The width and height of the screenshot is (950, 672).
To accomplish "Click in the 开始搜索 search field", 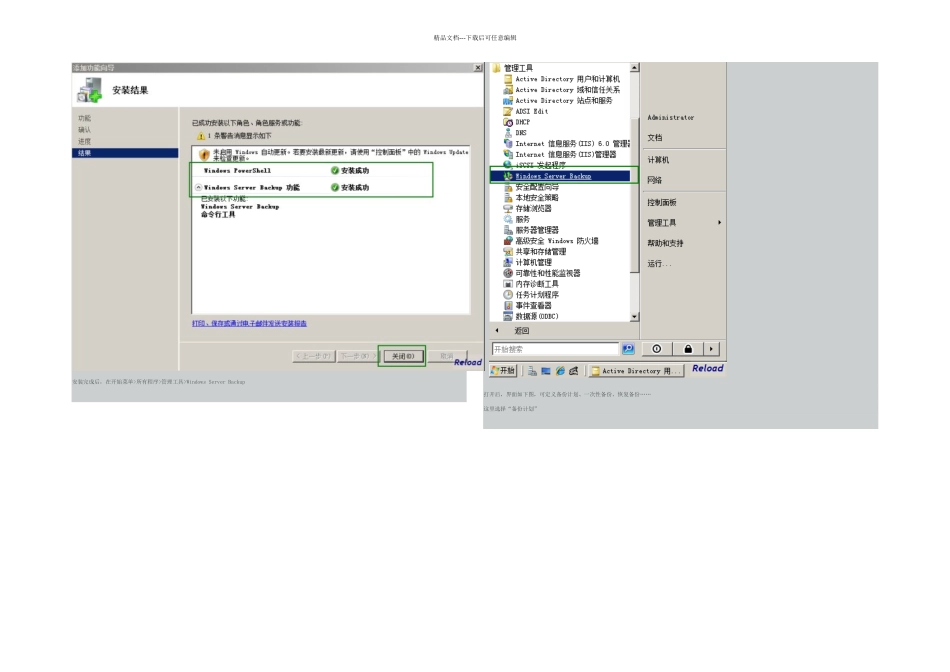I will (x=556, y=349).
